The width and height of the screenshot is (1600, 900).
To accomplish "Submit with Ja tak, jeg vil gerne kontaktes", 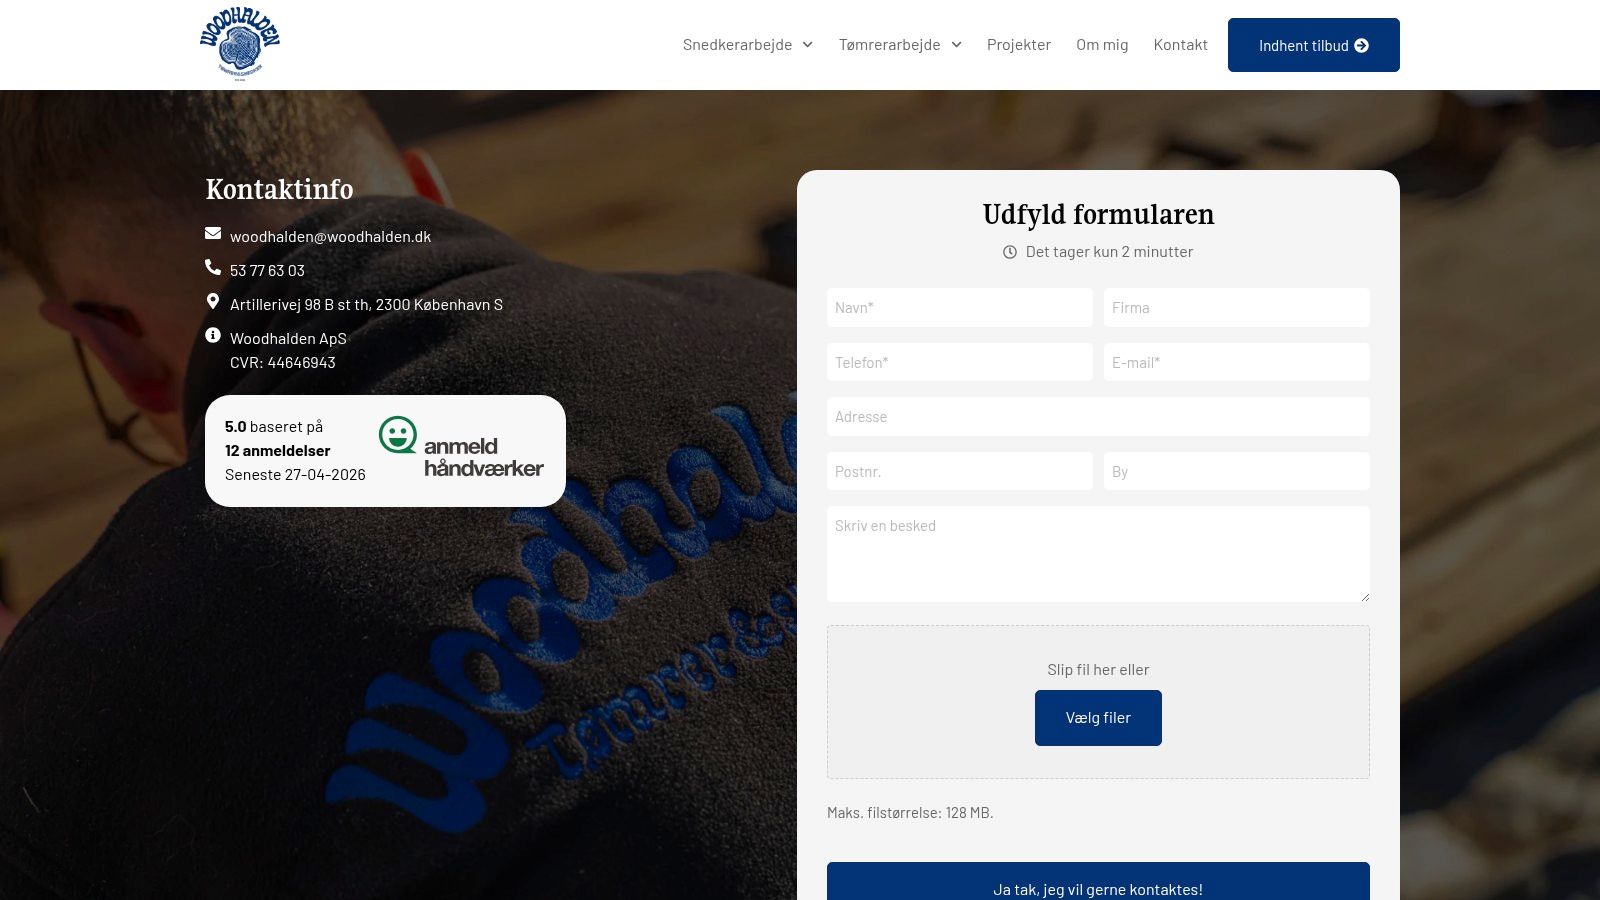I will [1098, 882].
